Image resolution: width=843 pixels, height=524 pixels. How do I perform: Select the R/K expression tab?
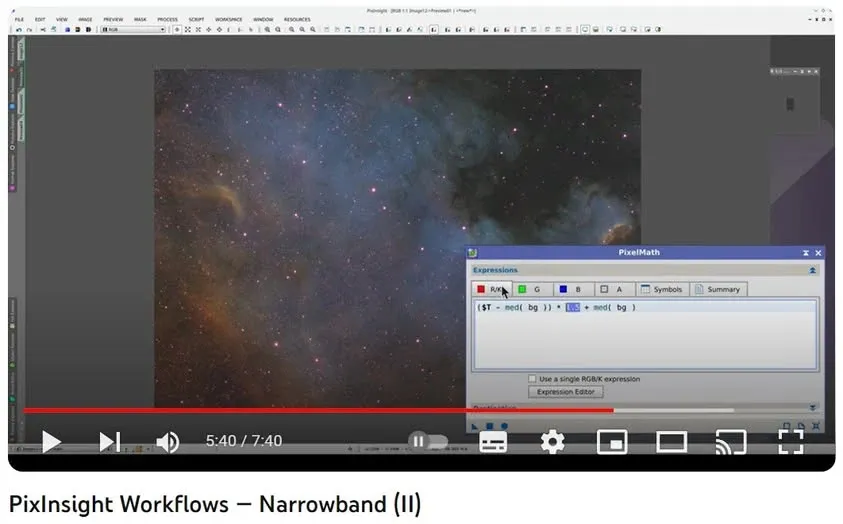click(491, 289)
